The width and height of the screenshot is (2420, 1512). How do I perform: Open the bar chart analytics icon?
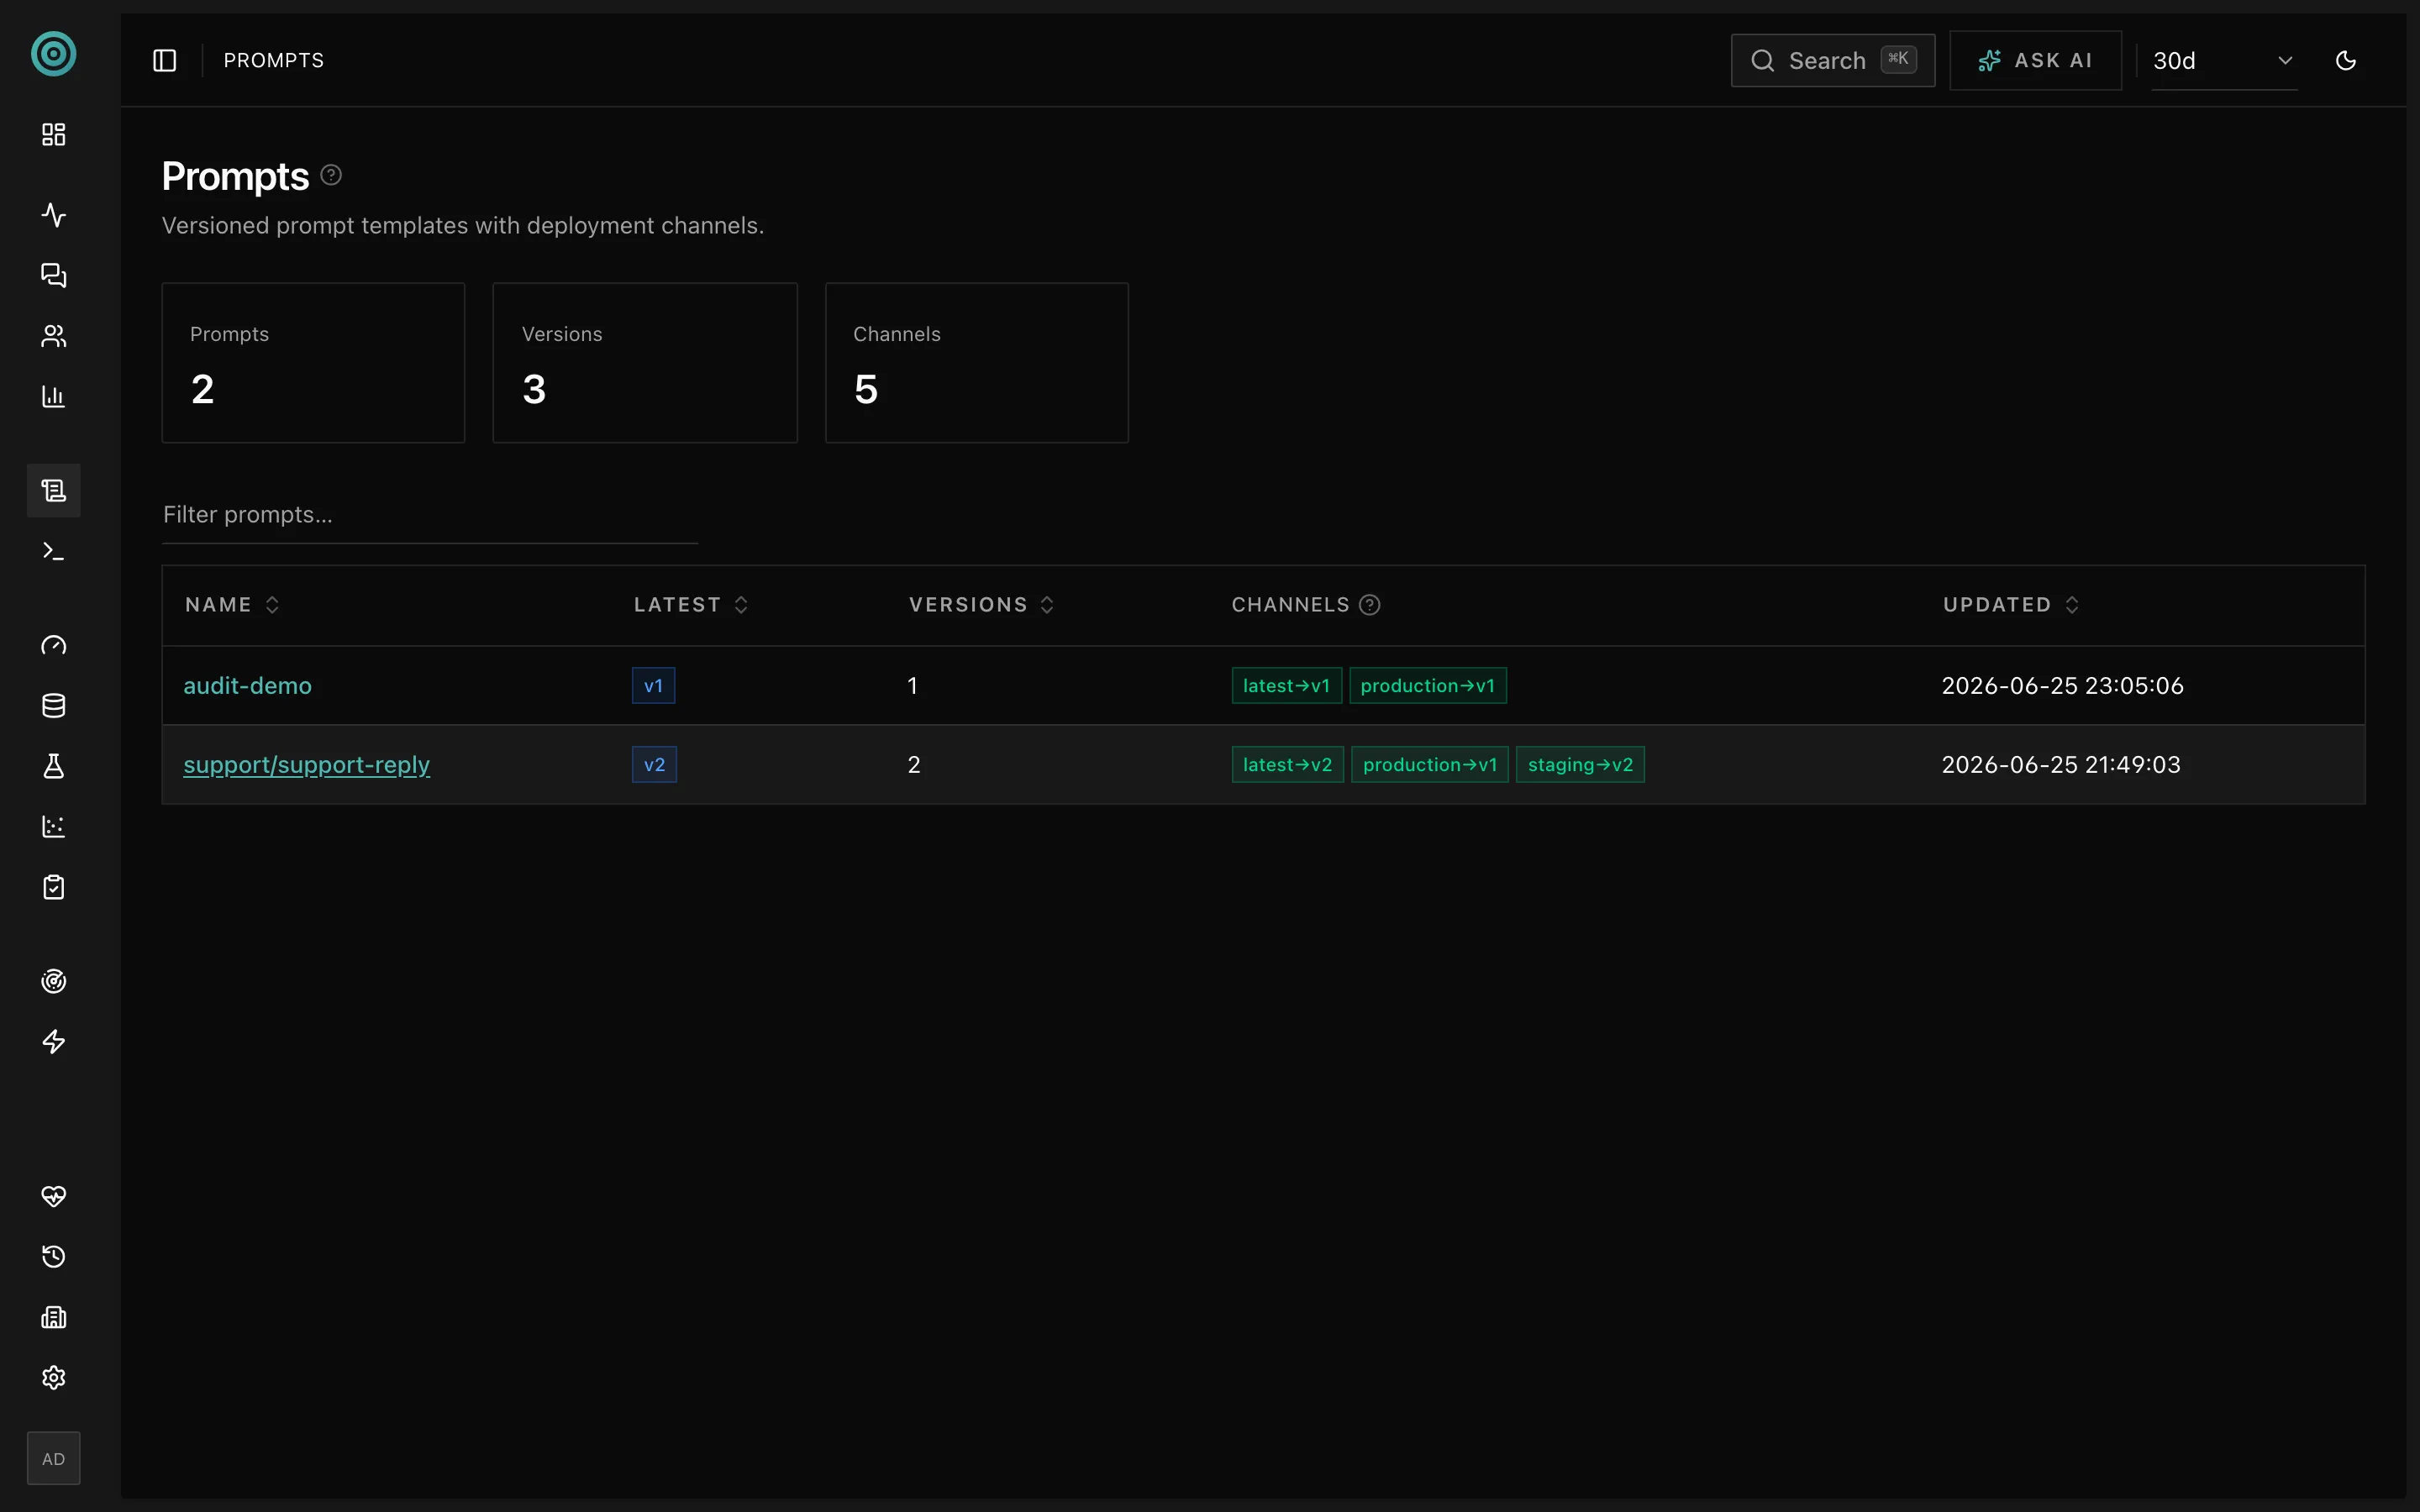click(x=53, y=396)
